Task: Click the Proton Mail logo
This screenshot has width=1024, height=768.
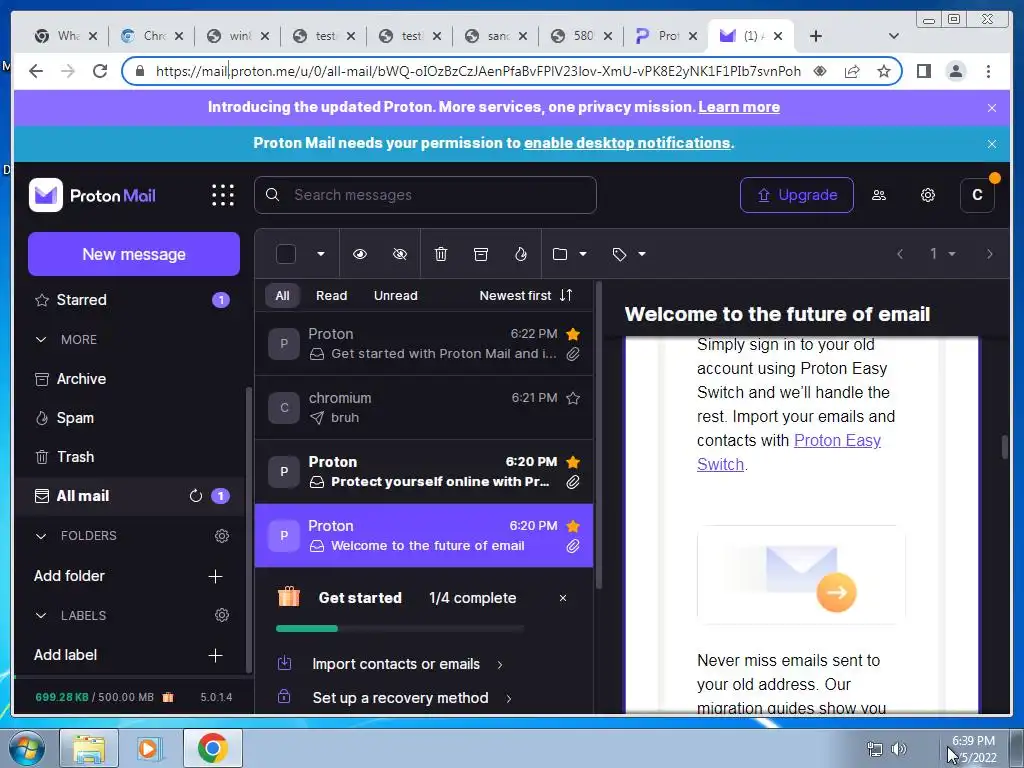Action: click(93, 195)
